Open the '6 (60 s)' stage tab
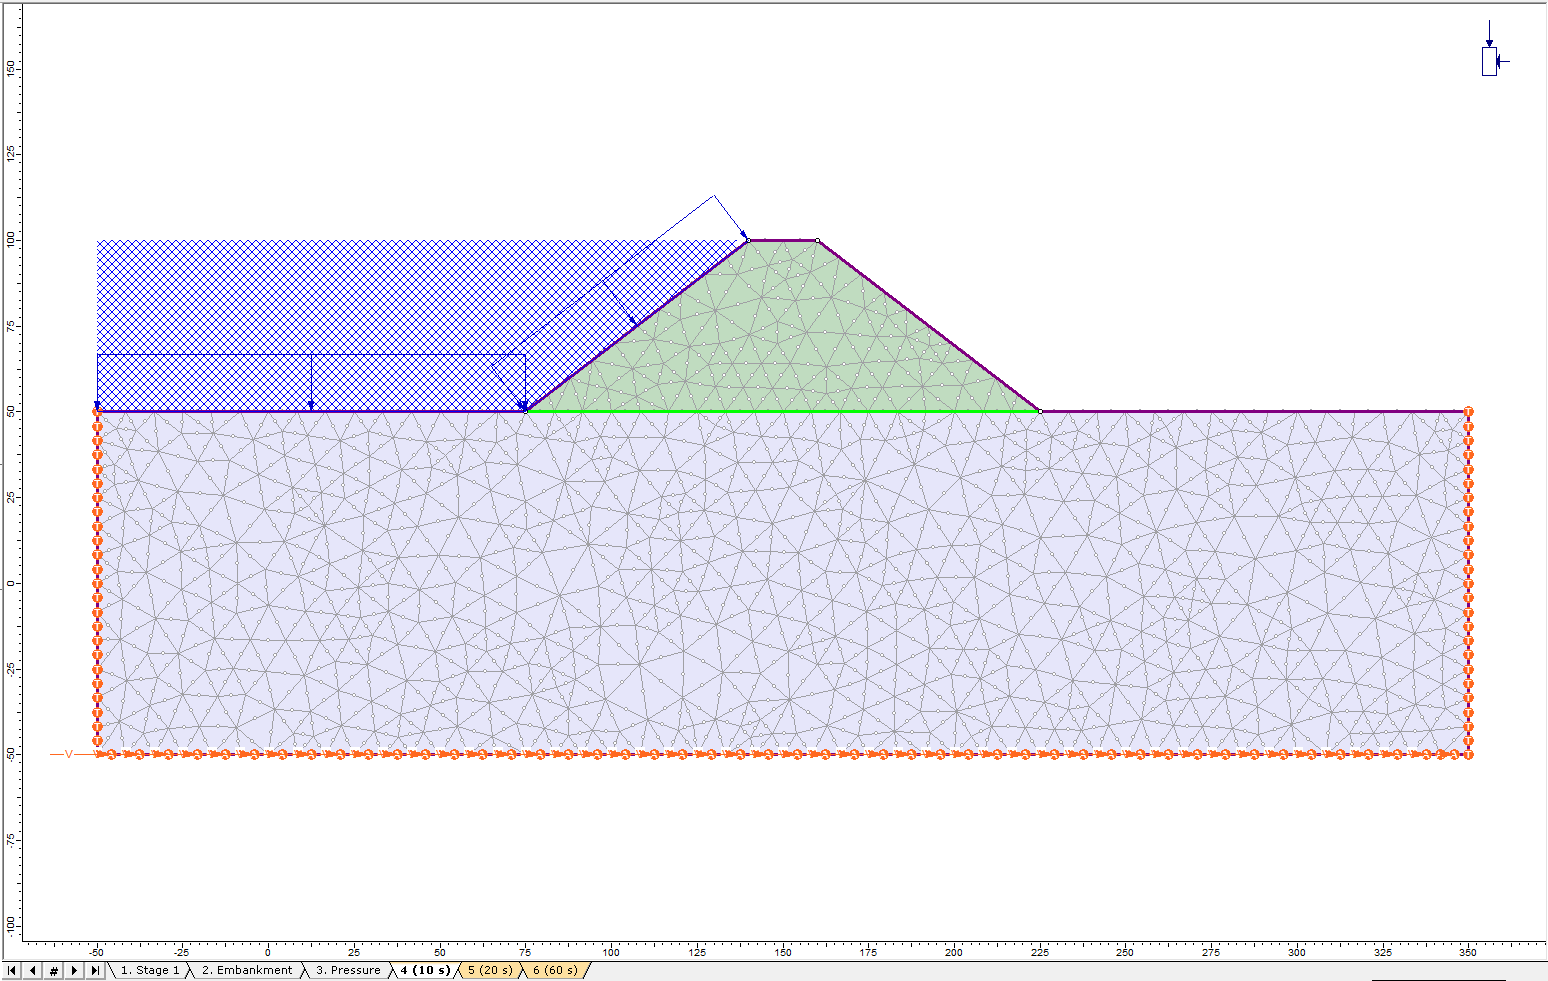This screenshot has height=981, width=1548. coord(555,970)
